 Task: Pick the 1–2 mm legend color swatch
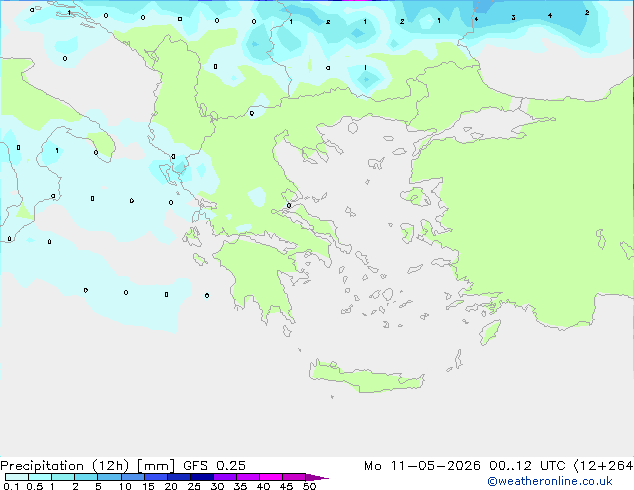coord(63,477)
